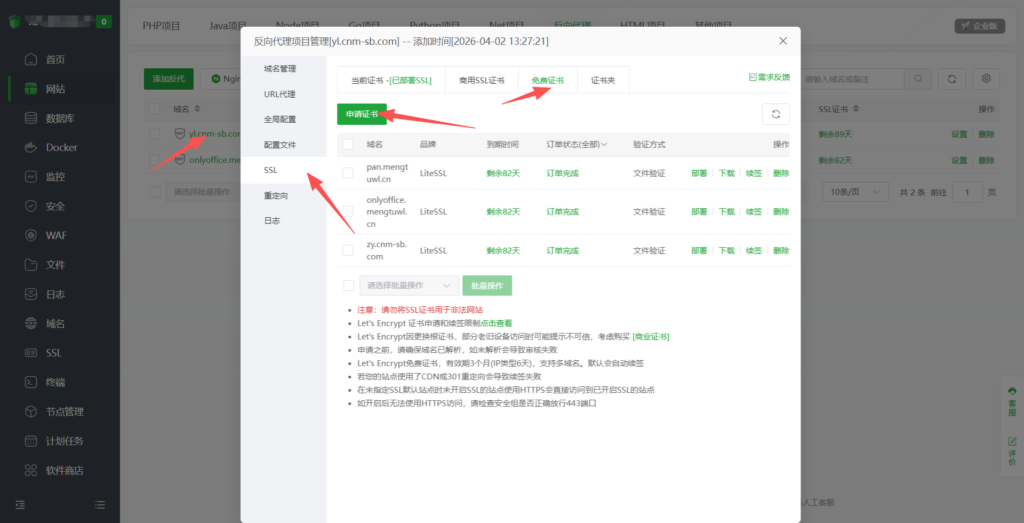The height and width of the screenshot is (523, 1024).
Task: Click 部署 for pan.mengtuwl.cn
Action: pyautogui.click(x=699, y=174)
